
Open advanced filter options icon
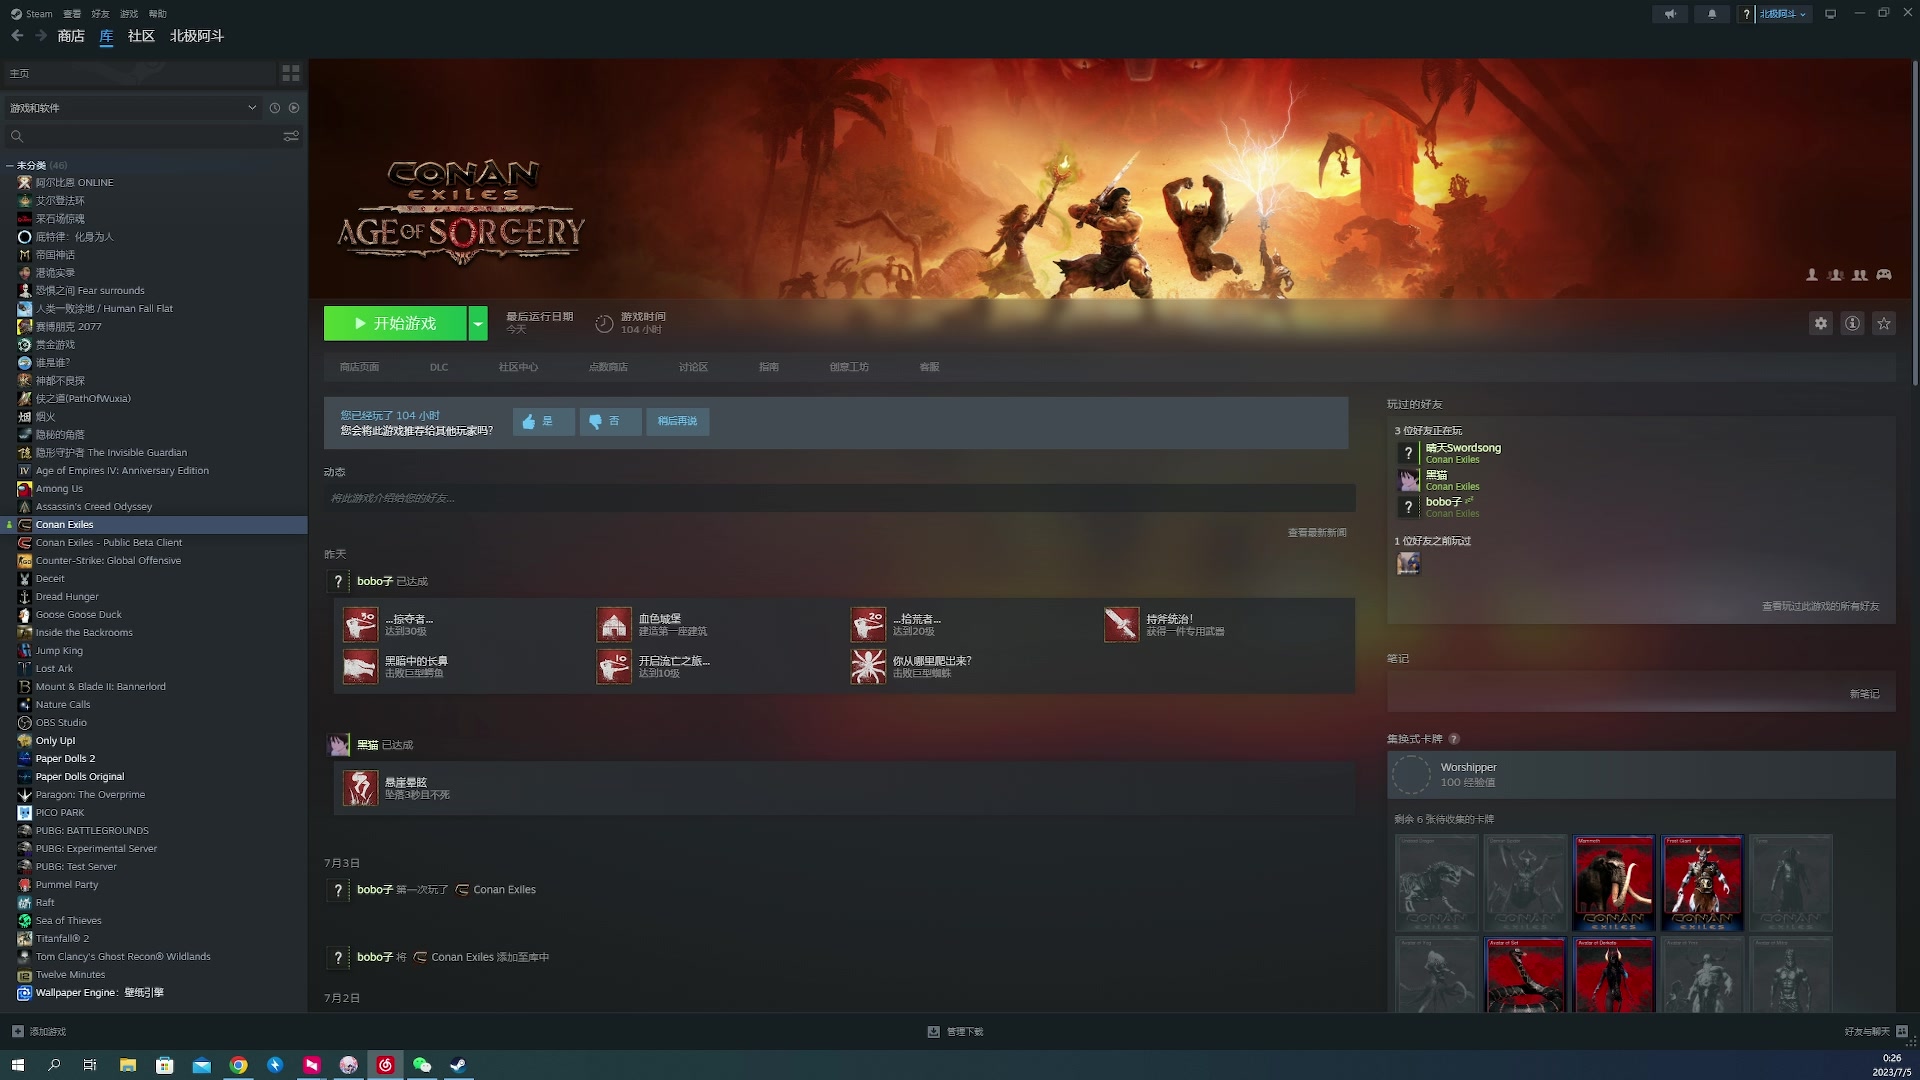tap(291, 136)
